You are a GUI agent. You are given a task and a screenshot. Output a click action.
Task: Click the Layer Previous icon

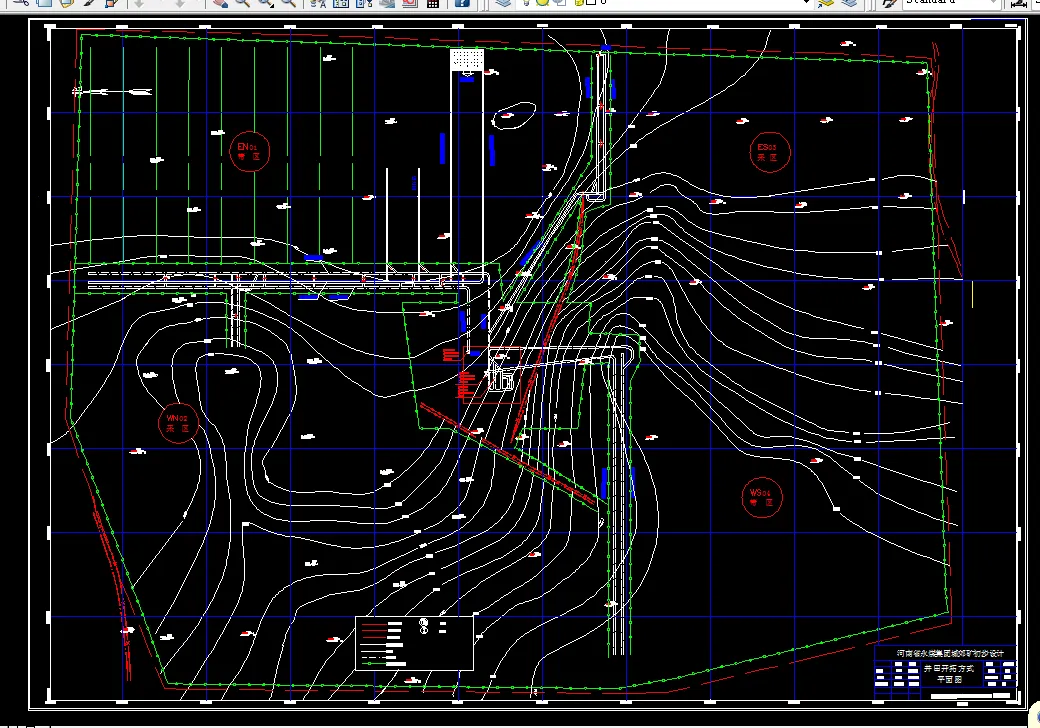(848, 3)
